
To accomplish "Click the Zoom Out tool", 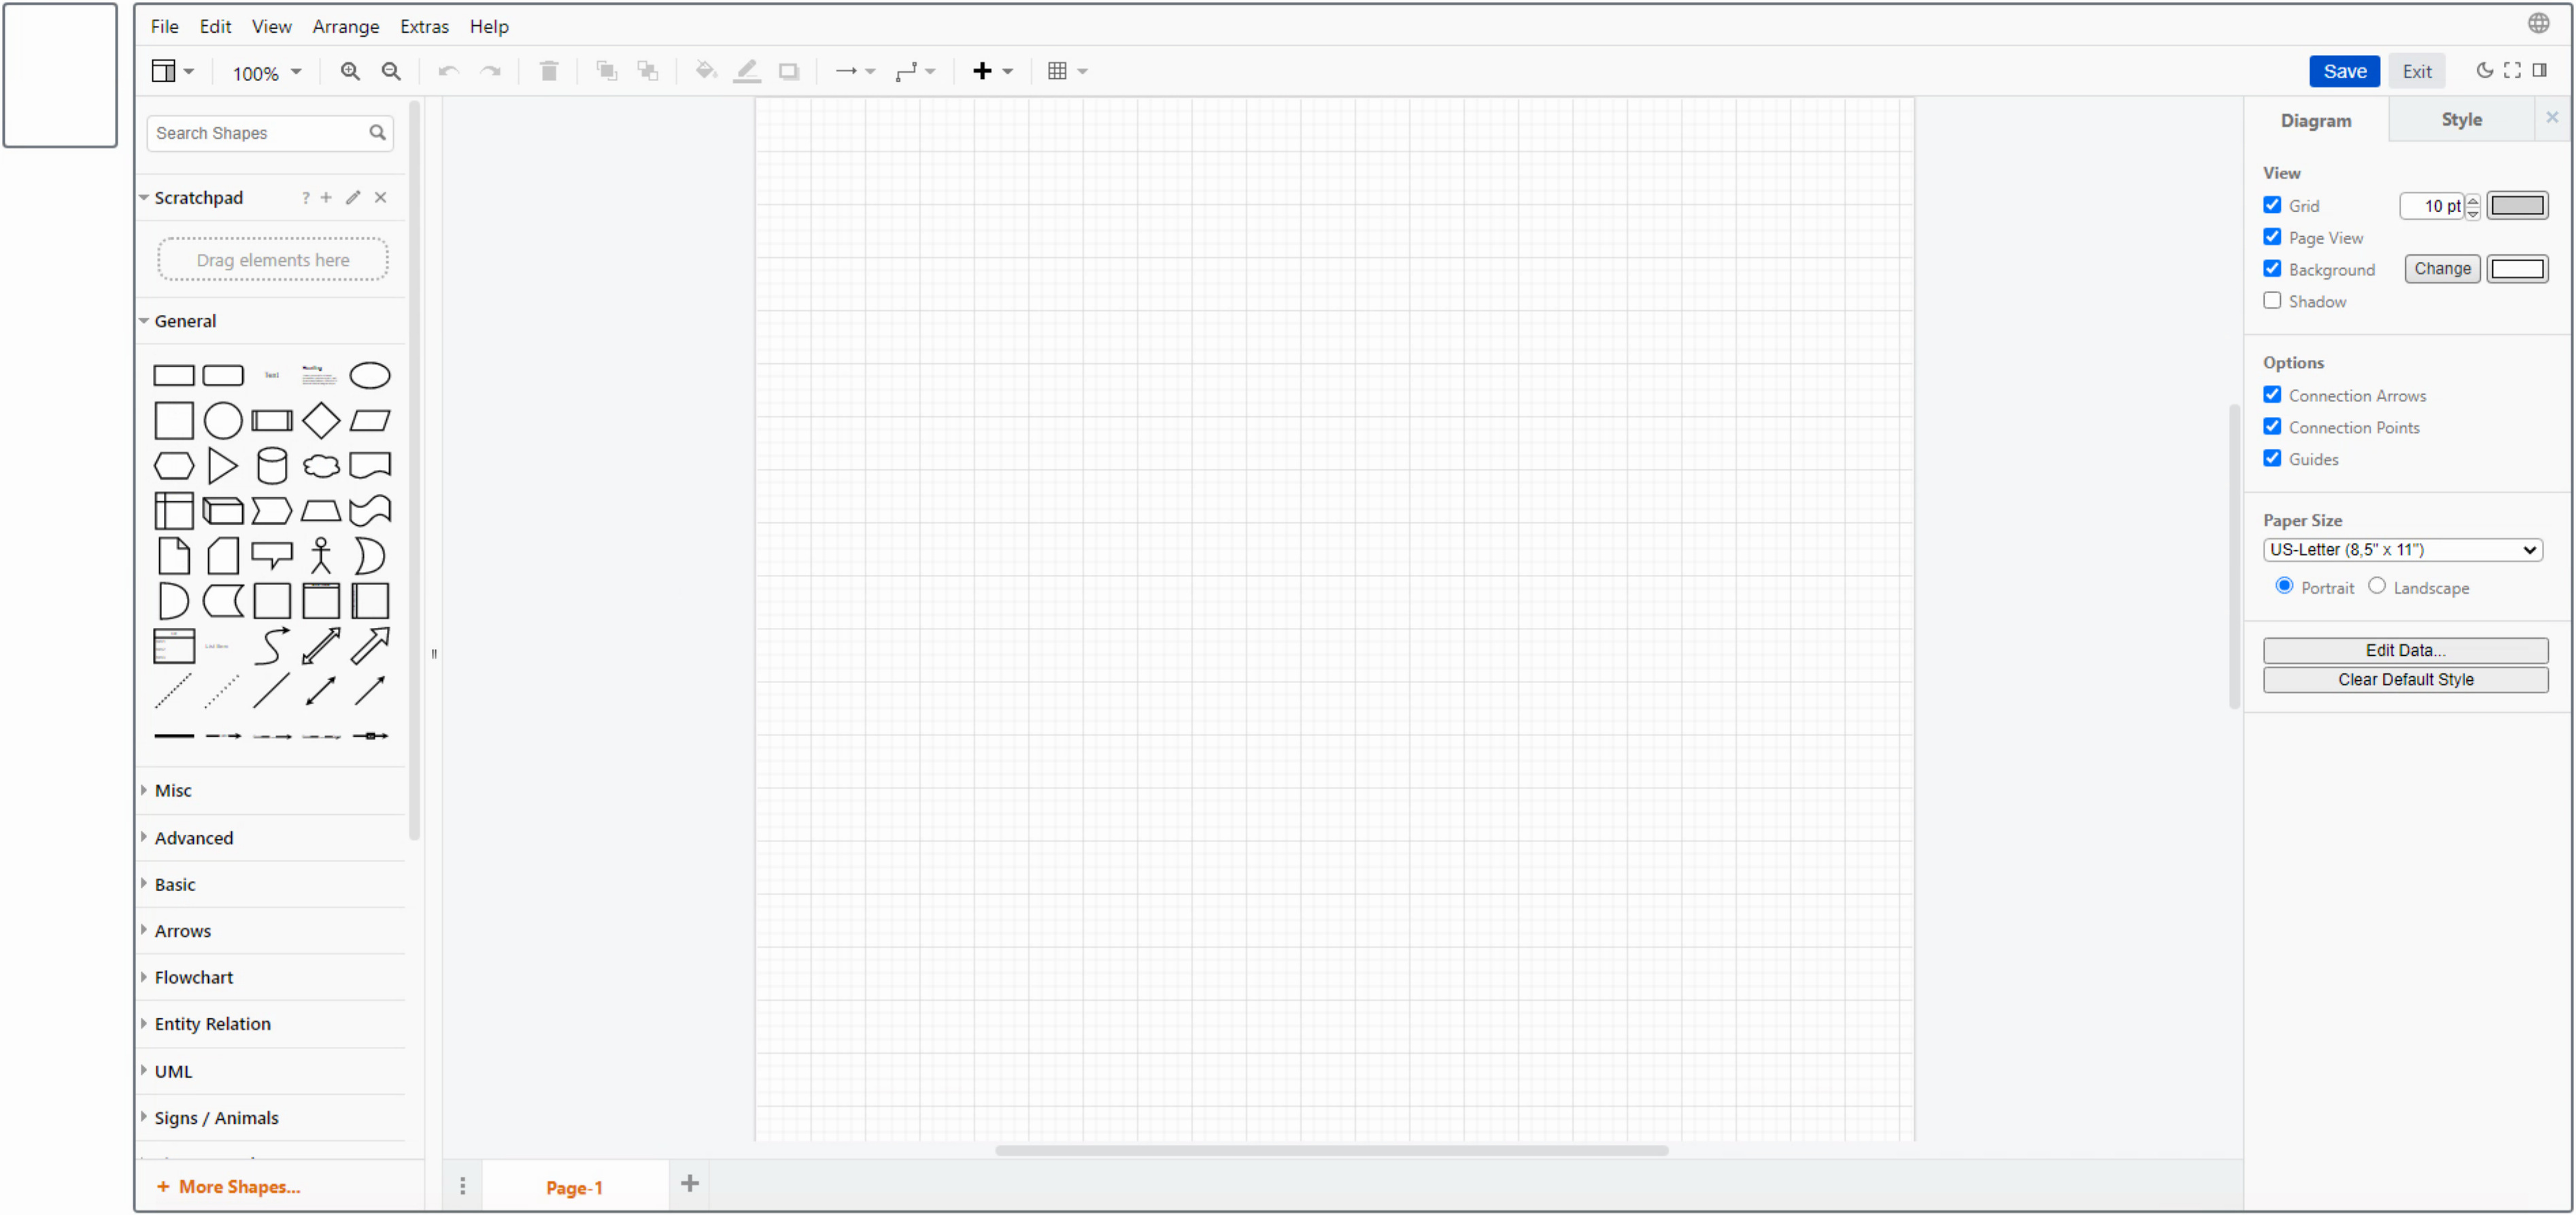I will (391, 71).
